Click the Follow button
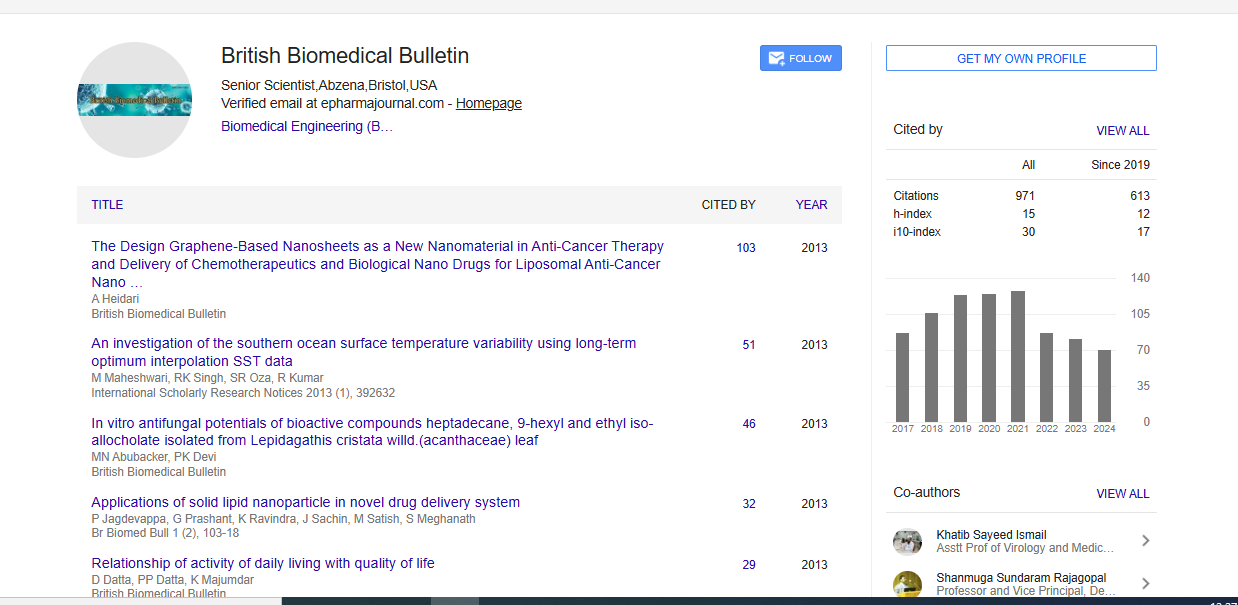This screenshot has width=1238, height=605. click(x=800, y=59)
